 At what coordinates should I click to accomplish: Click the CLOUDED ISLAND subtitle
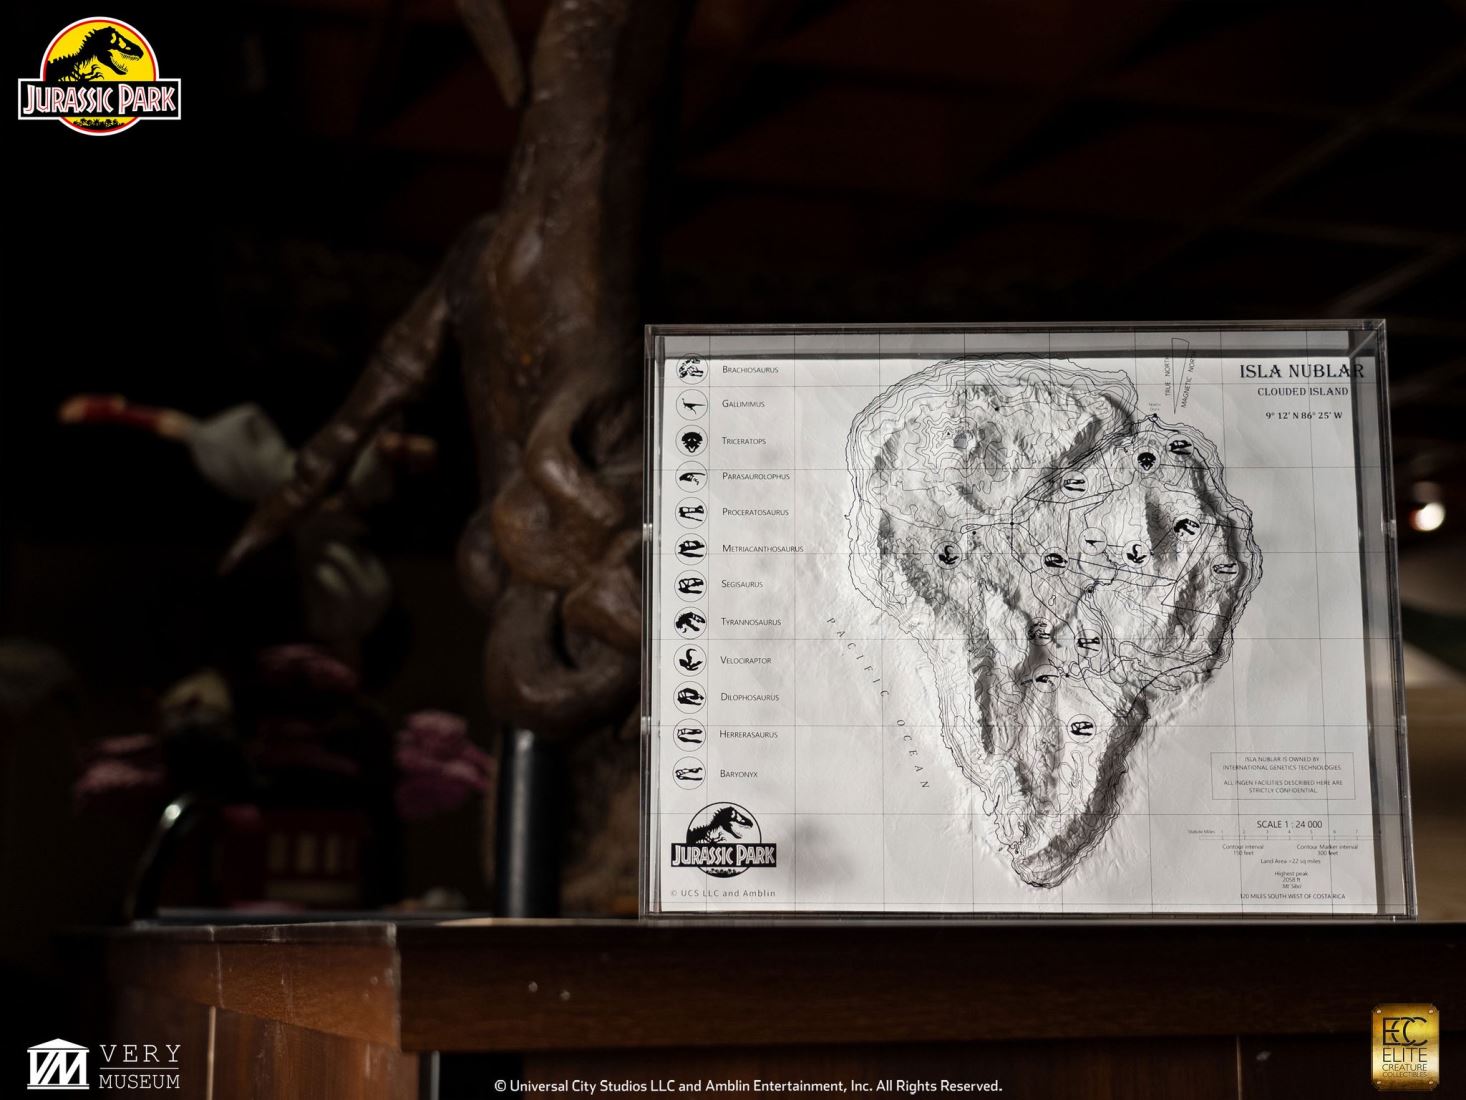click(1303, 391)
